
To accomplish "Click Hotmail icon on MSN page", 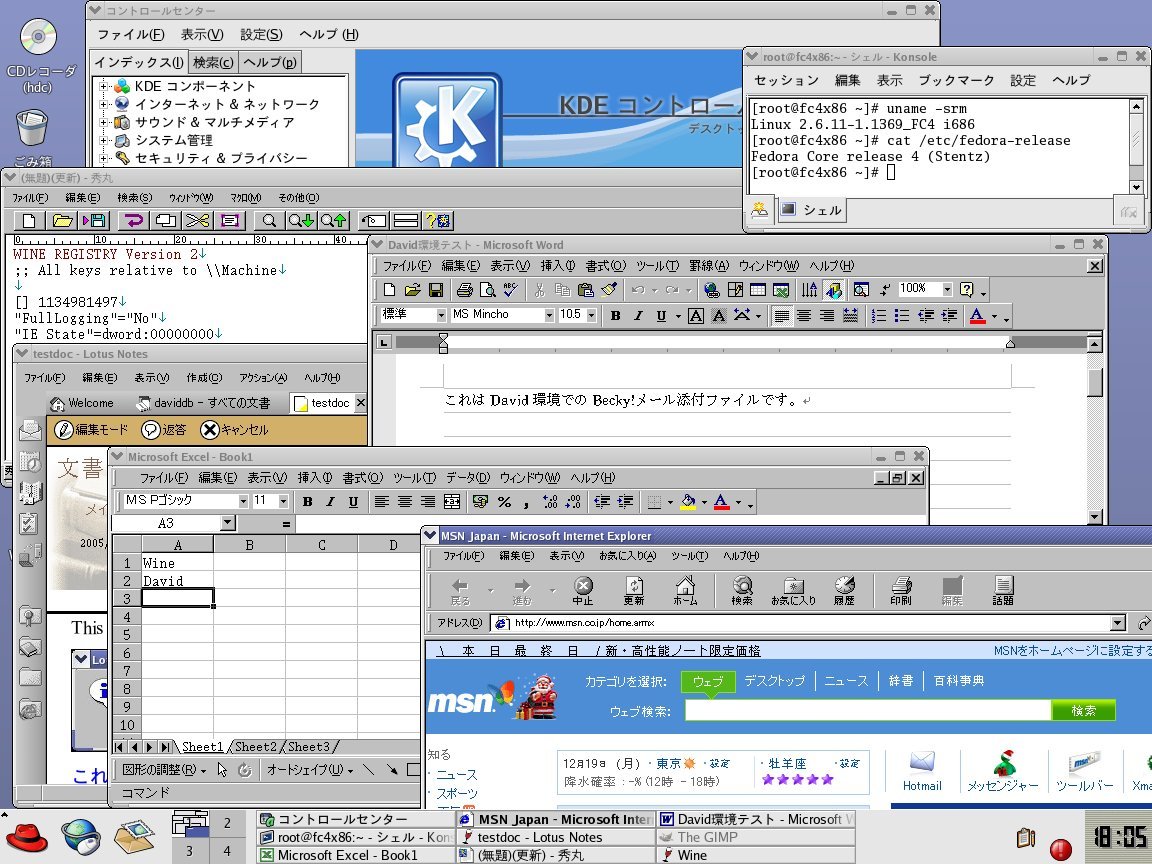I will [x=921, y=771].
